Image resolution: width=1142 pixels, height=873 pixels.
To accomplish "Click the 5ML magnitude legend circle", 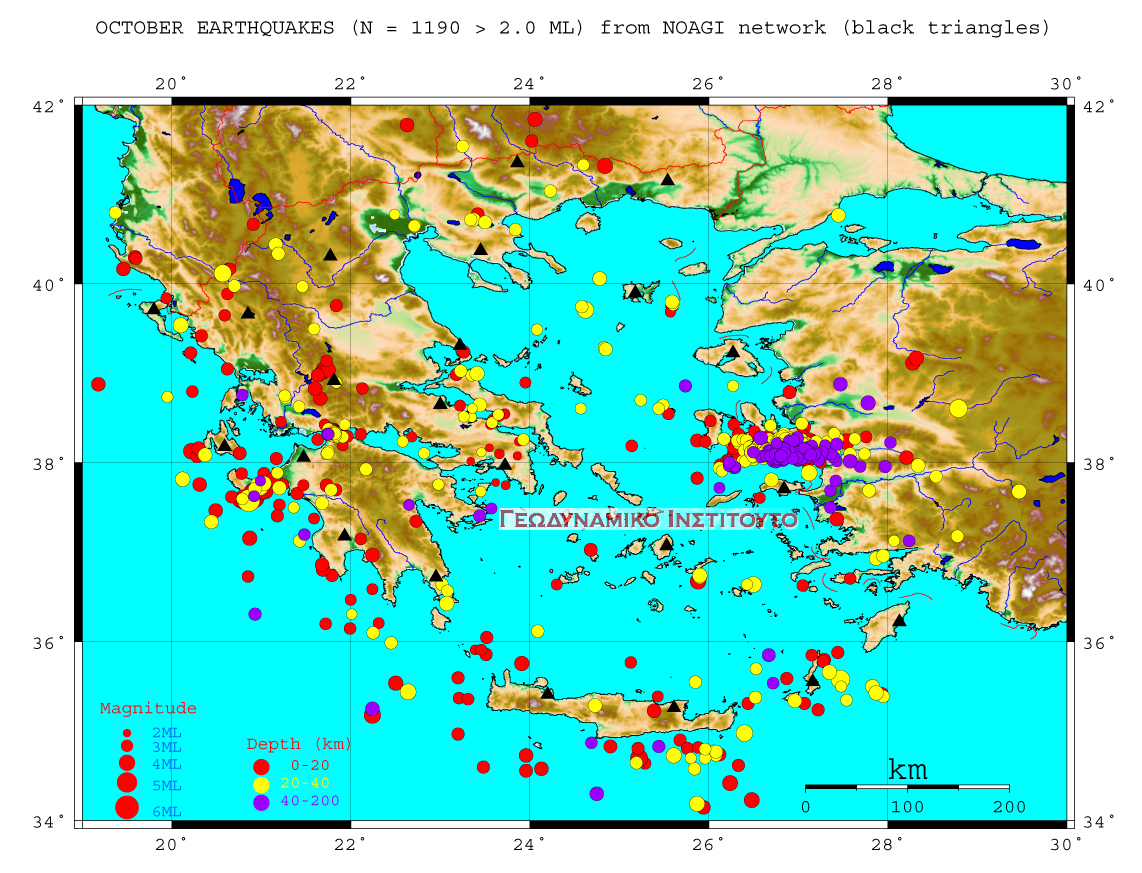I will 127,783.
